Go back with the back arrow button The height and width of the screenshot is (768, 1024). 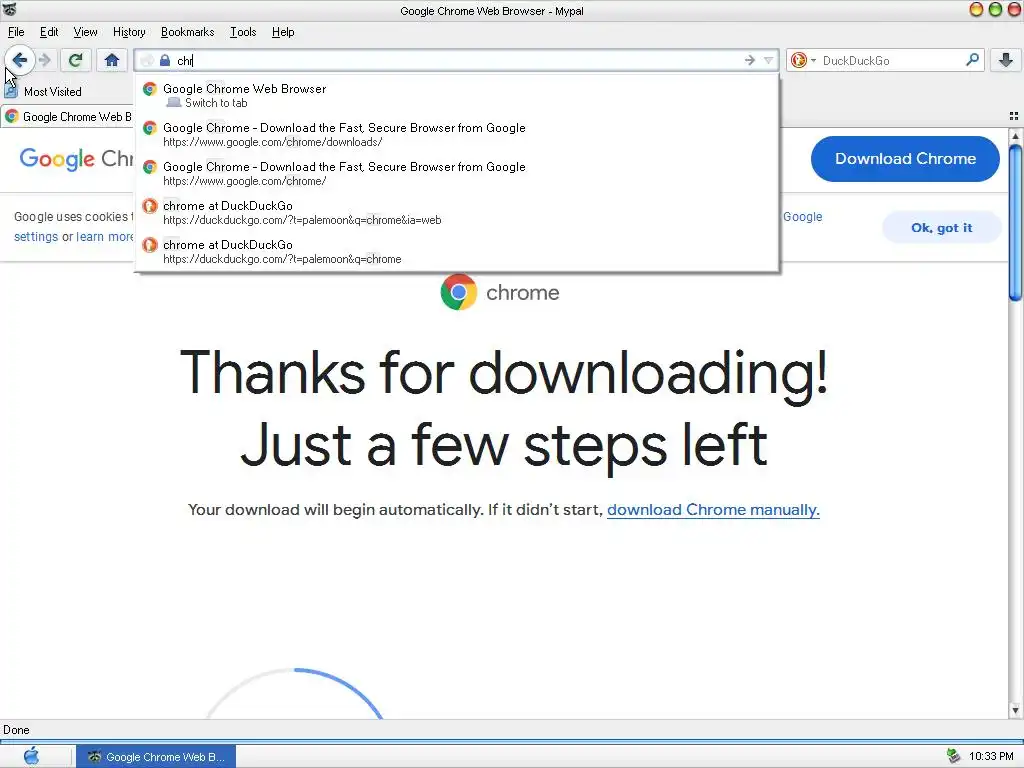(x=20, y=61)
